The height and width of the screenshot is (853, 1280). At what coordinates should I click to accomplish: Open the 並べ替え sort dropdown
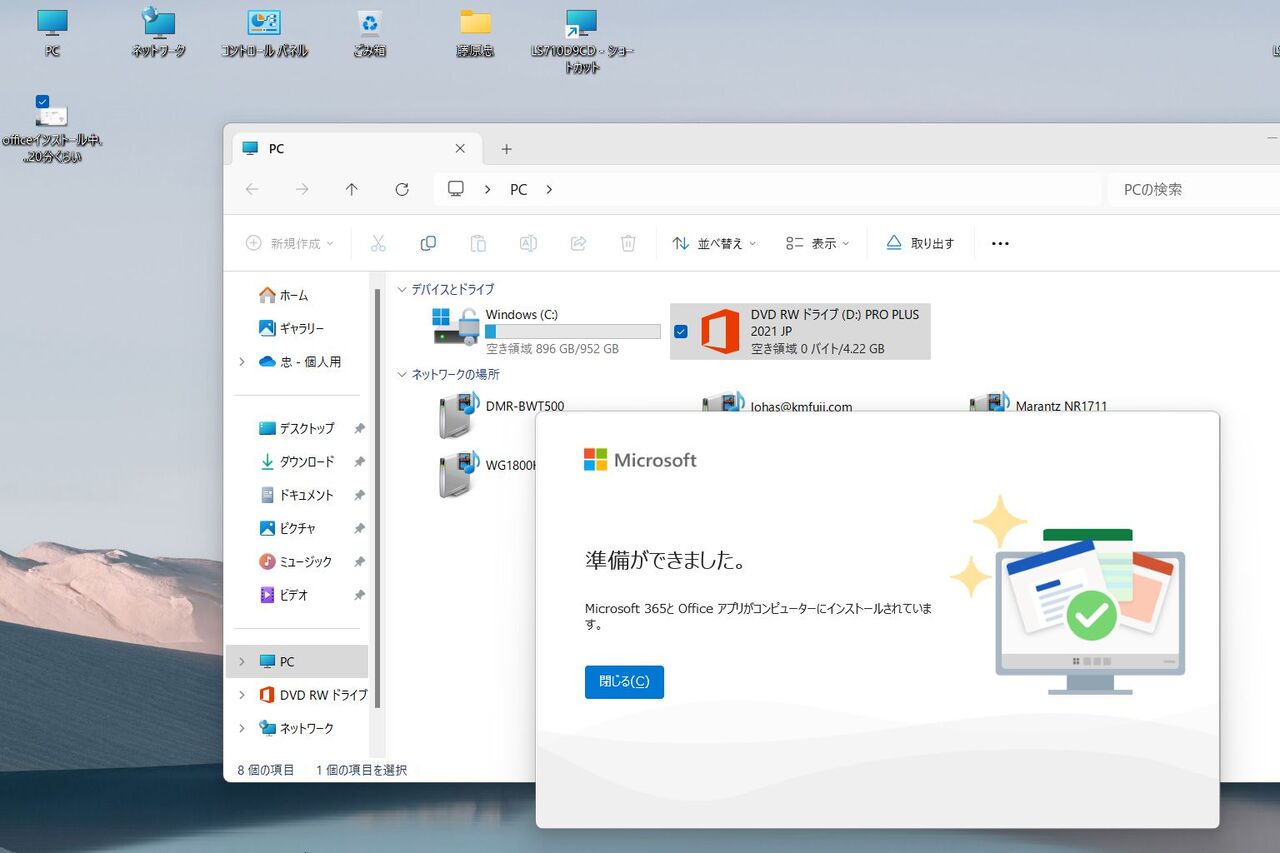(x=714, y=243)
